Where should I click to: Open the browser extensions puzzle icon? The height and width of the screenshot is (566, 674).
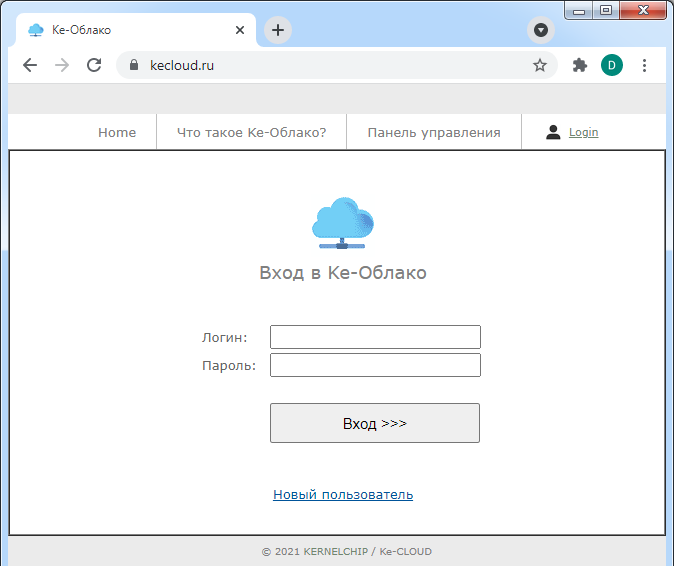pos(579,65)
